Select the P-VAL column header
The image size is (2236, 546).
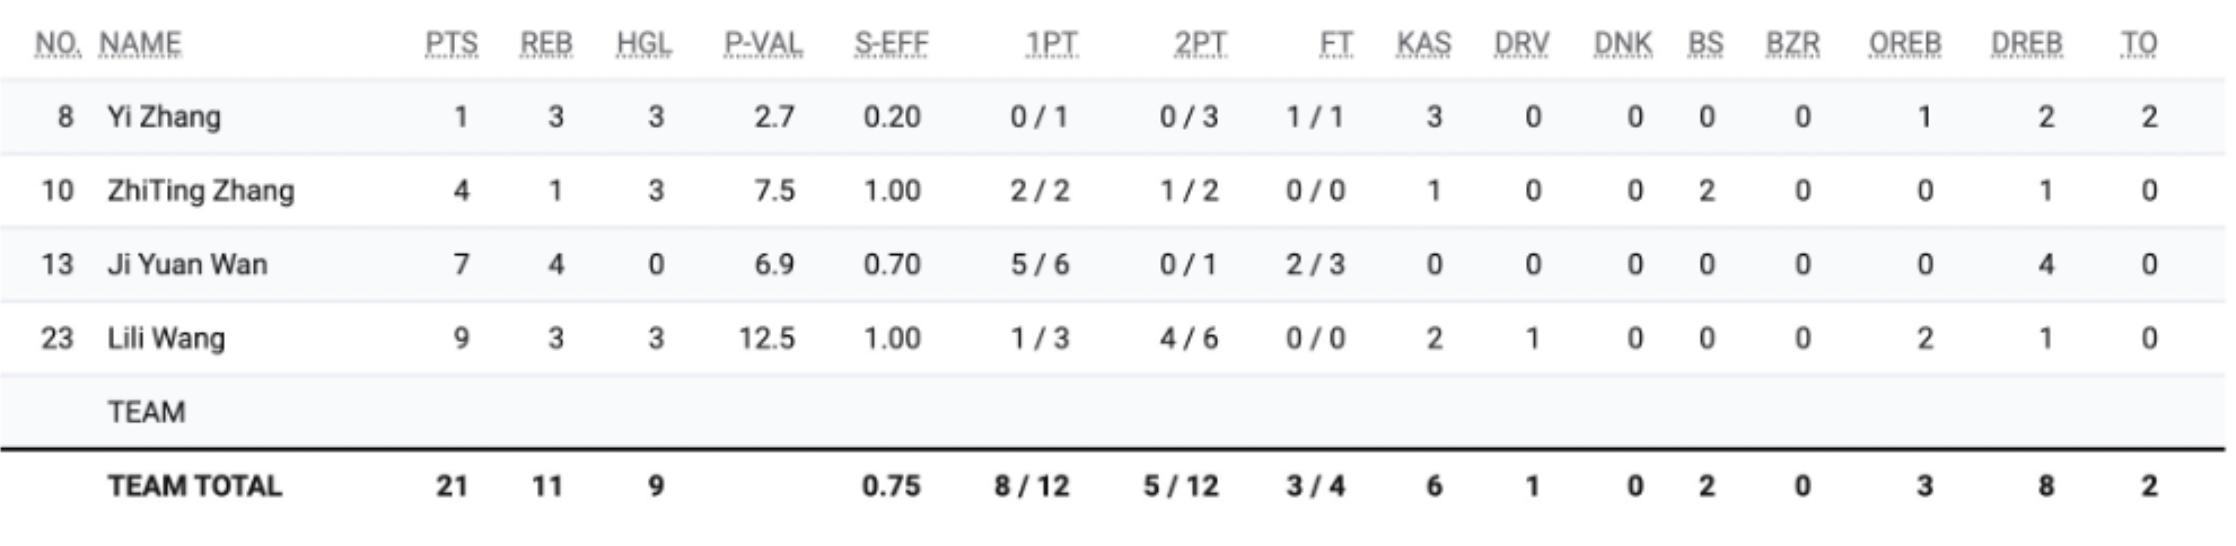[763, 44]
